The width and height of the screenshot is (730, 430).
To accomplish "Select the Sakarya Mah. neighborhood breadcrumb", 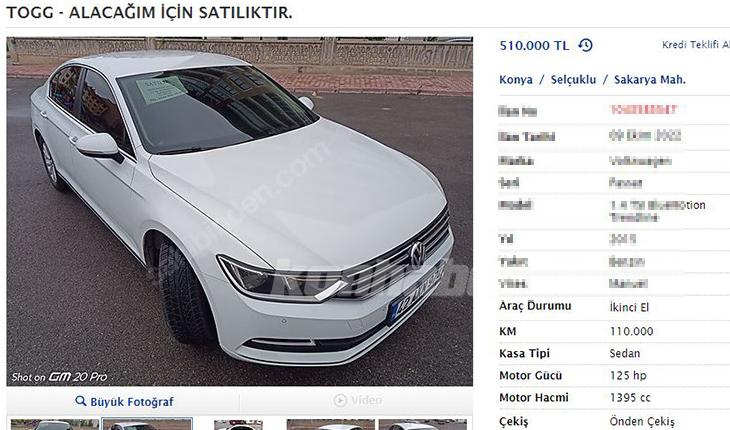I will [x=650, y=80].
